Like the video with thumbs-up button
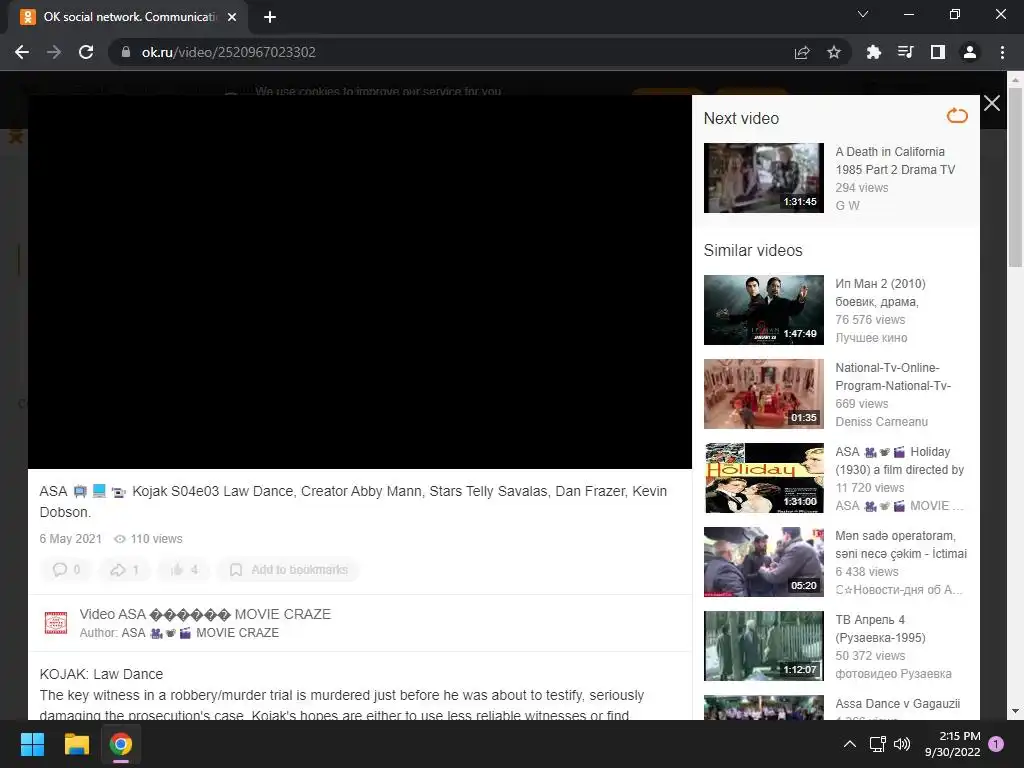Screen dimensions: 1024x768 pyautogui.click(x=184, y=569)
